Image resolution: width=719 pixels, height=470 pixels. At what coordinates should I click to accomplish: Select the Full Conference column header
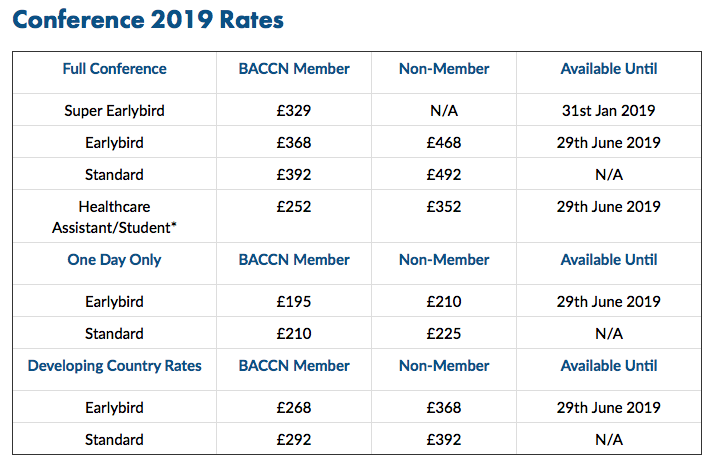pos(114,69)
